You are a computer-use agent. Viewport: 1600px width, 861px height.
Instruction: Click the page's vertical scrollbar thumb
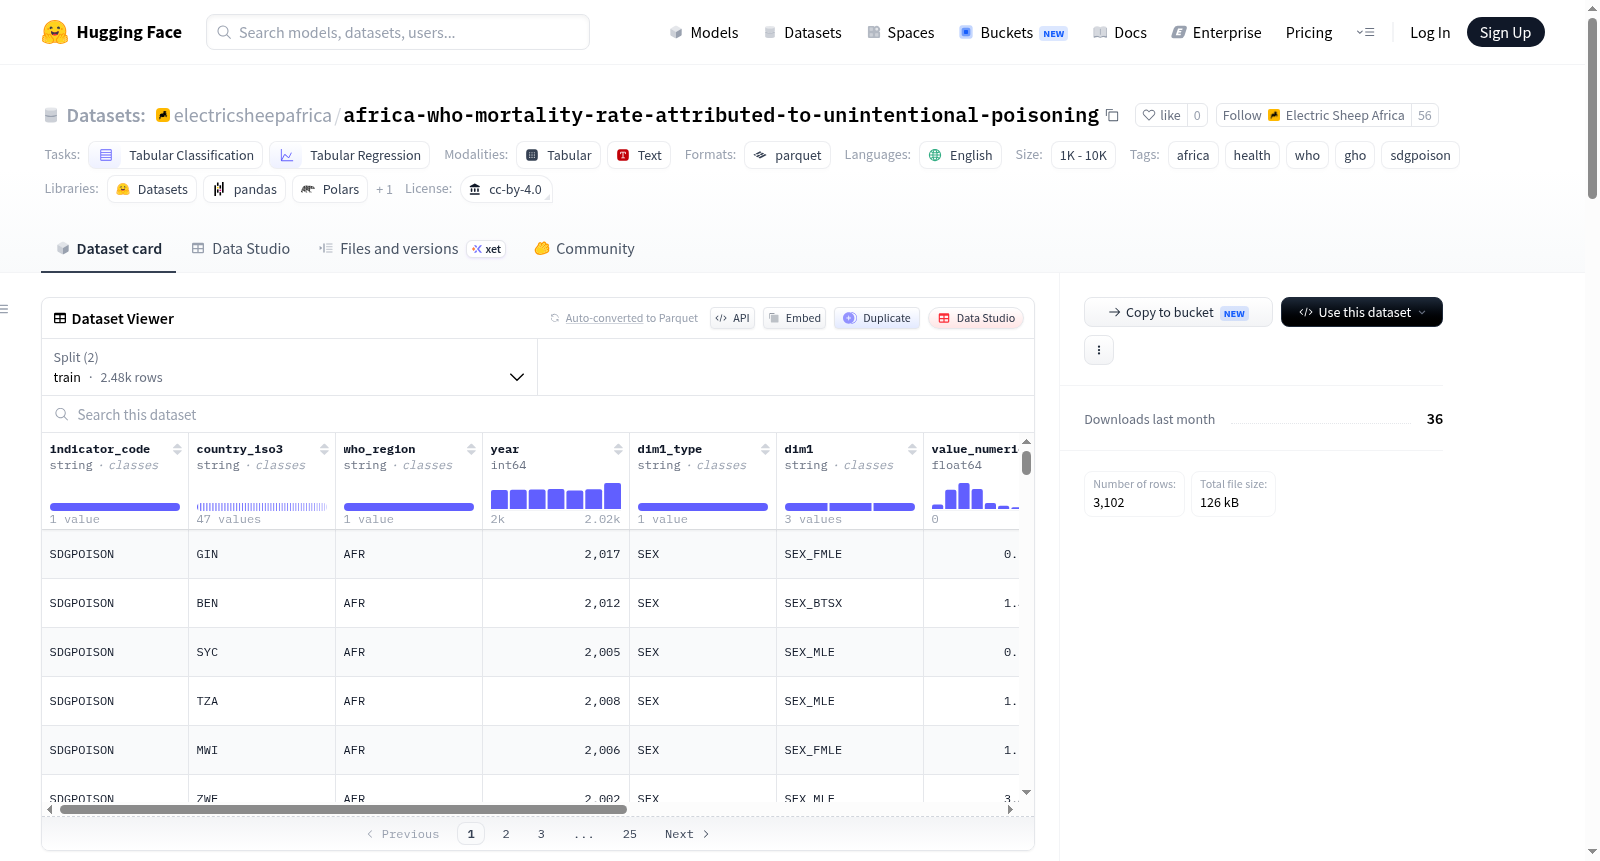tap(1592, 108)
